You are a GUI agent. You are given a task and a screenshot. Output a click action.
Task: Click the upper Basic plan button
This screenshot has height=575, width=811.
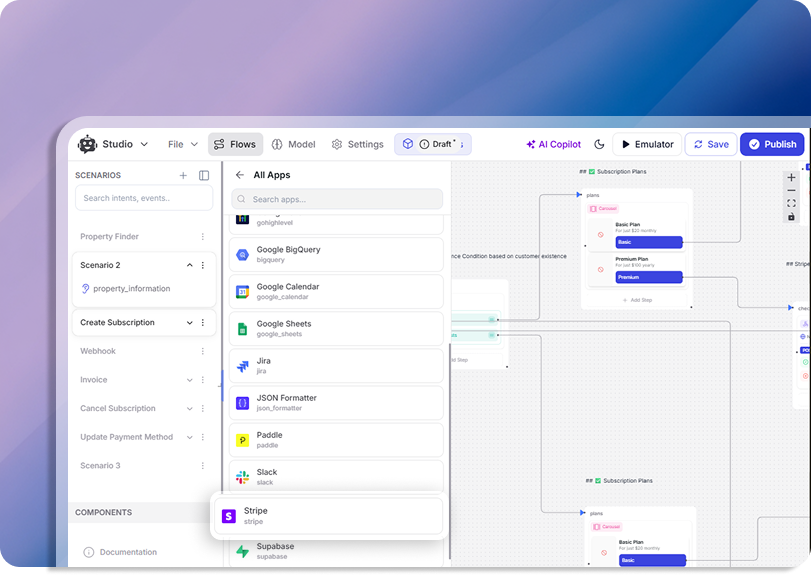tap(649, 242)
